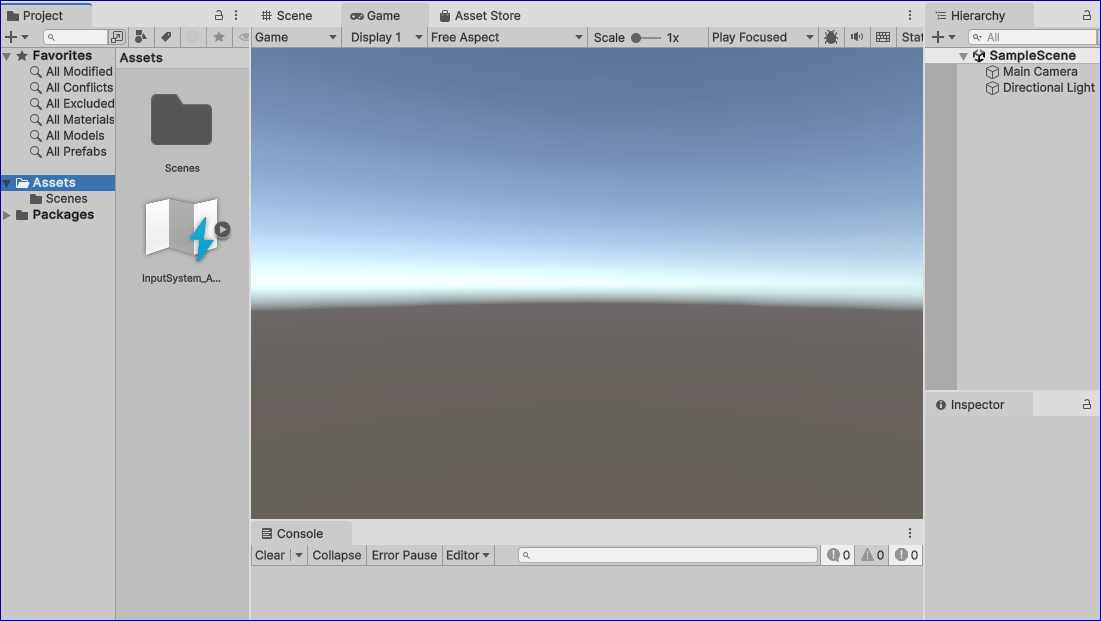The image size is (1101, 621).
Task: Open the Free Aspect dropdown
Action: pyautogui.click(x=507, y=37)
